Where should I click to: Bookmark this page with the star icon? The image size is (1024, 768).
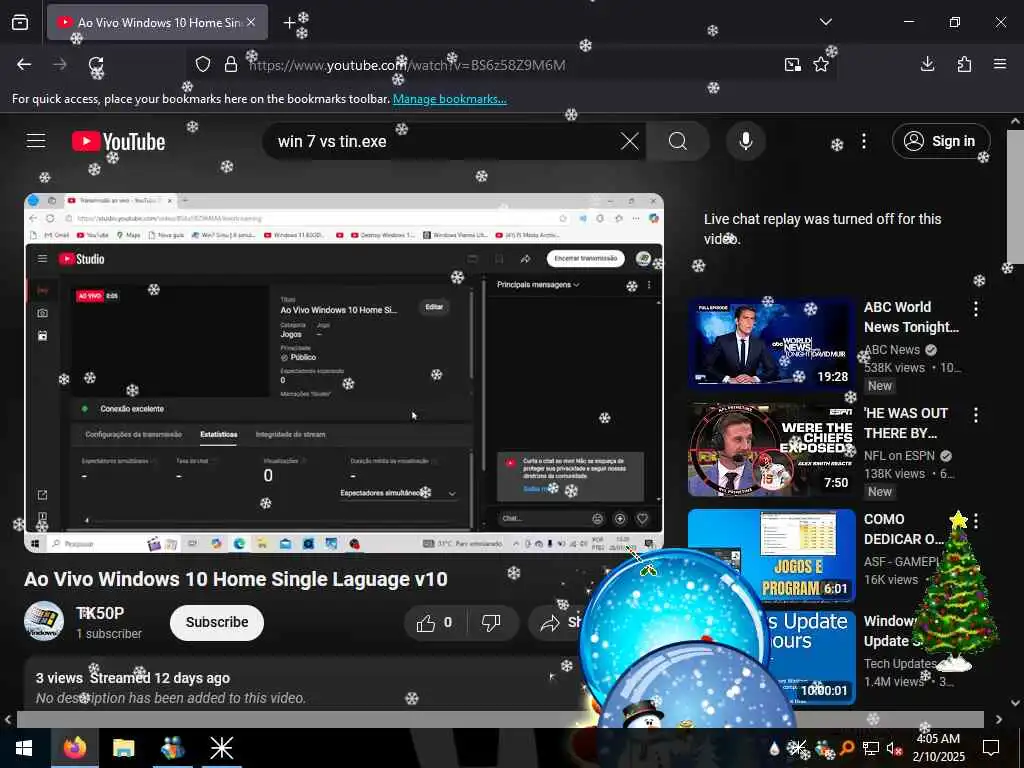point(821,64)
